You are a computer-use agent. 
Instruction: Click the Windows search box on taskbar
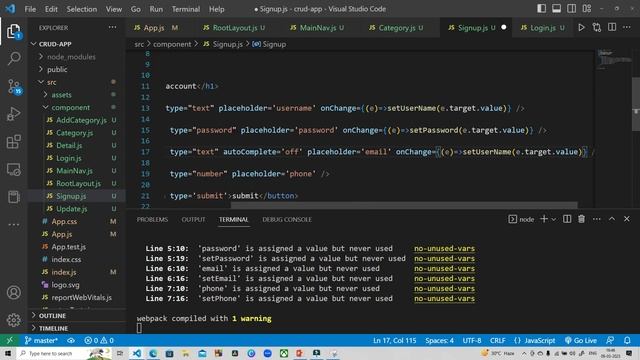click(x=65, y=353)
